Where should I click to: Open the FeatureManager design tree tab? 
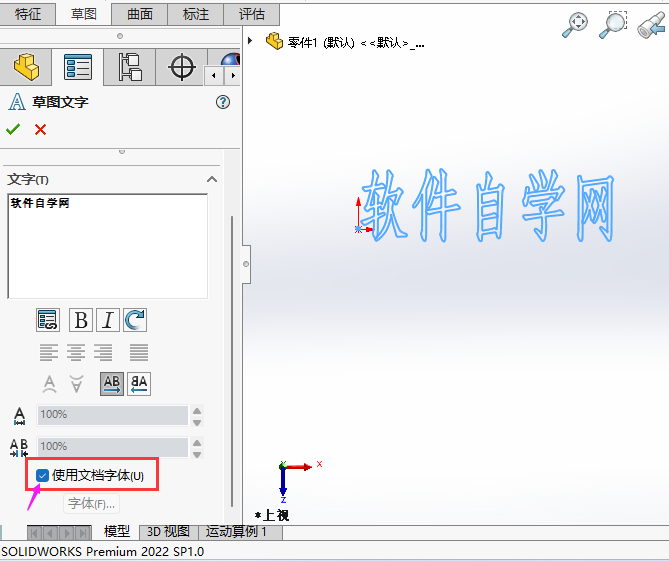click(26, 67)
